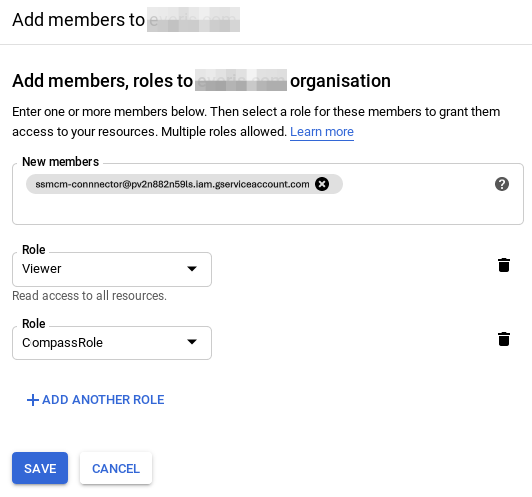Screen dimensions: 532x497
Task: Select the ssmcm-connector service account chip text
Action: [x=172, y=184]
